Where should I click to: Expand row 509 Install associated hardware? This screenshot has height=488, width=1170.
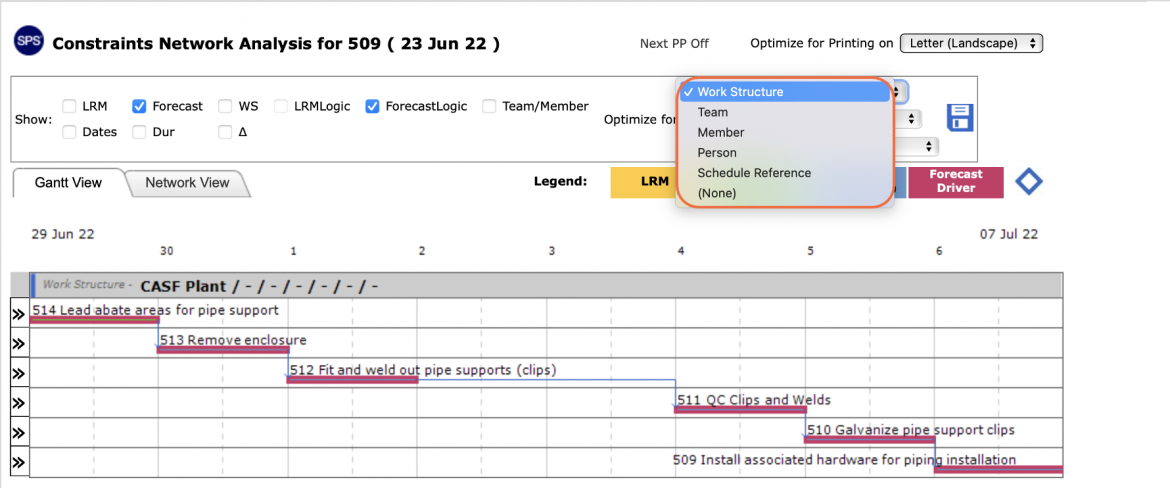[x=19, y=462]
